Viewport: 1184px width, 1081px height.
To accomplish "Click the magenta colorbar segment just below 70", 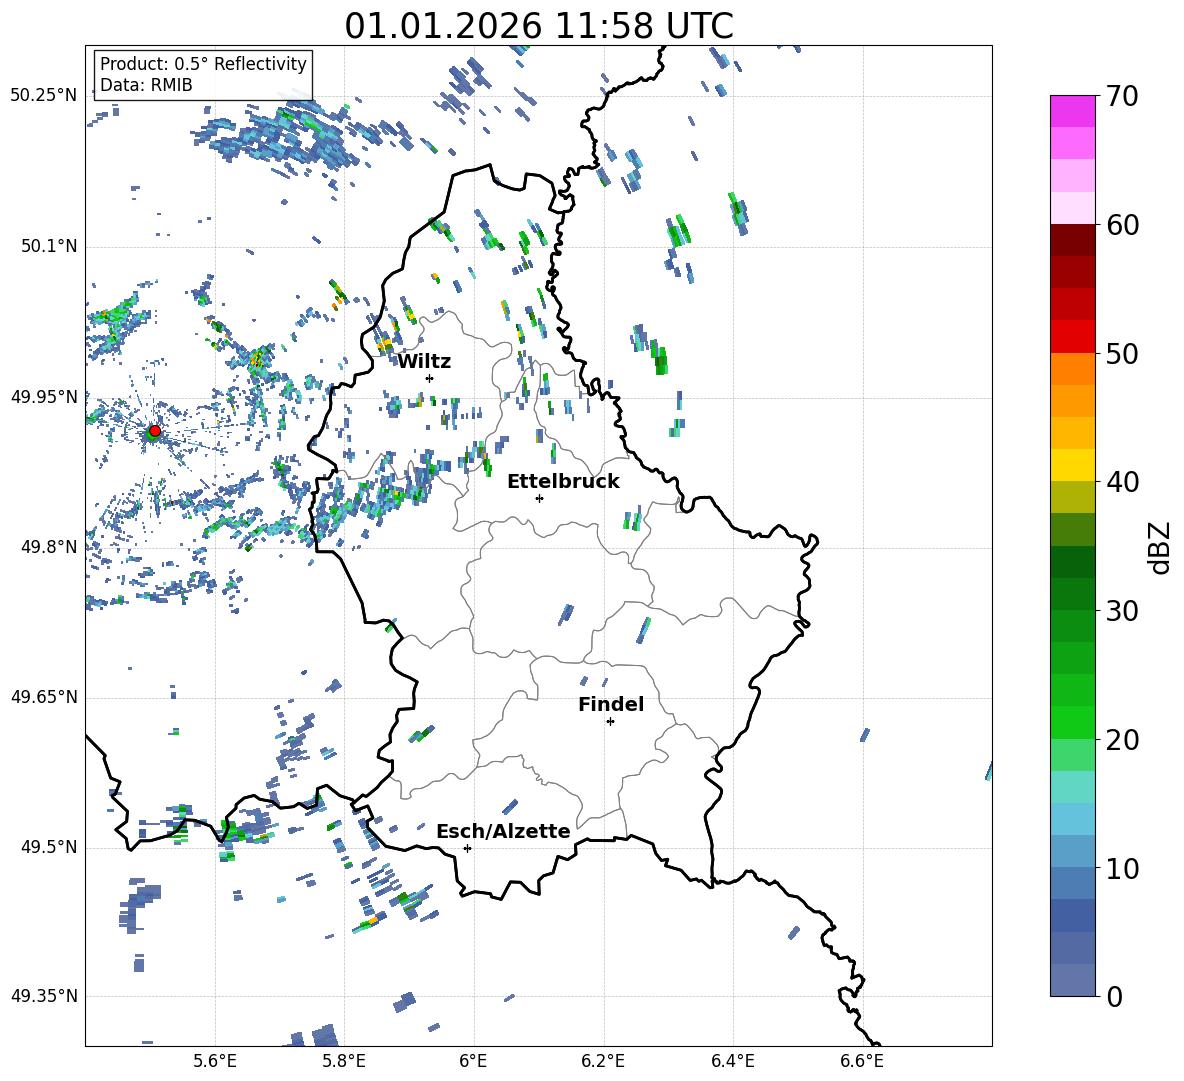I will tap(1072, 111).
